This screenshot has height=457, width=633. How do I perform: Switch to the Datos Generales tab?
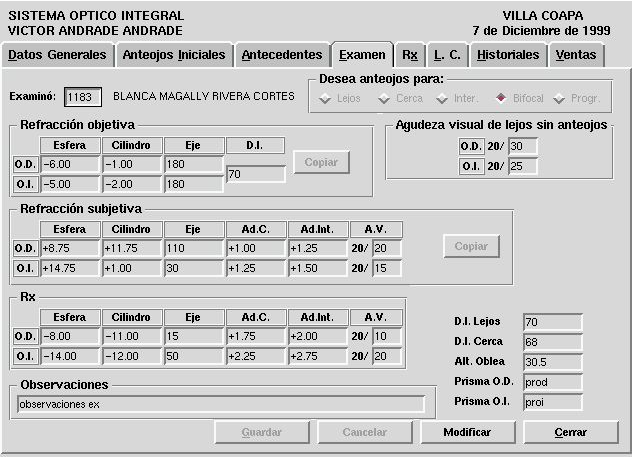pos(56,55)
